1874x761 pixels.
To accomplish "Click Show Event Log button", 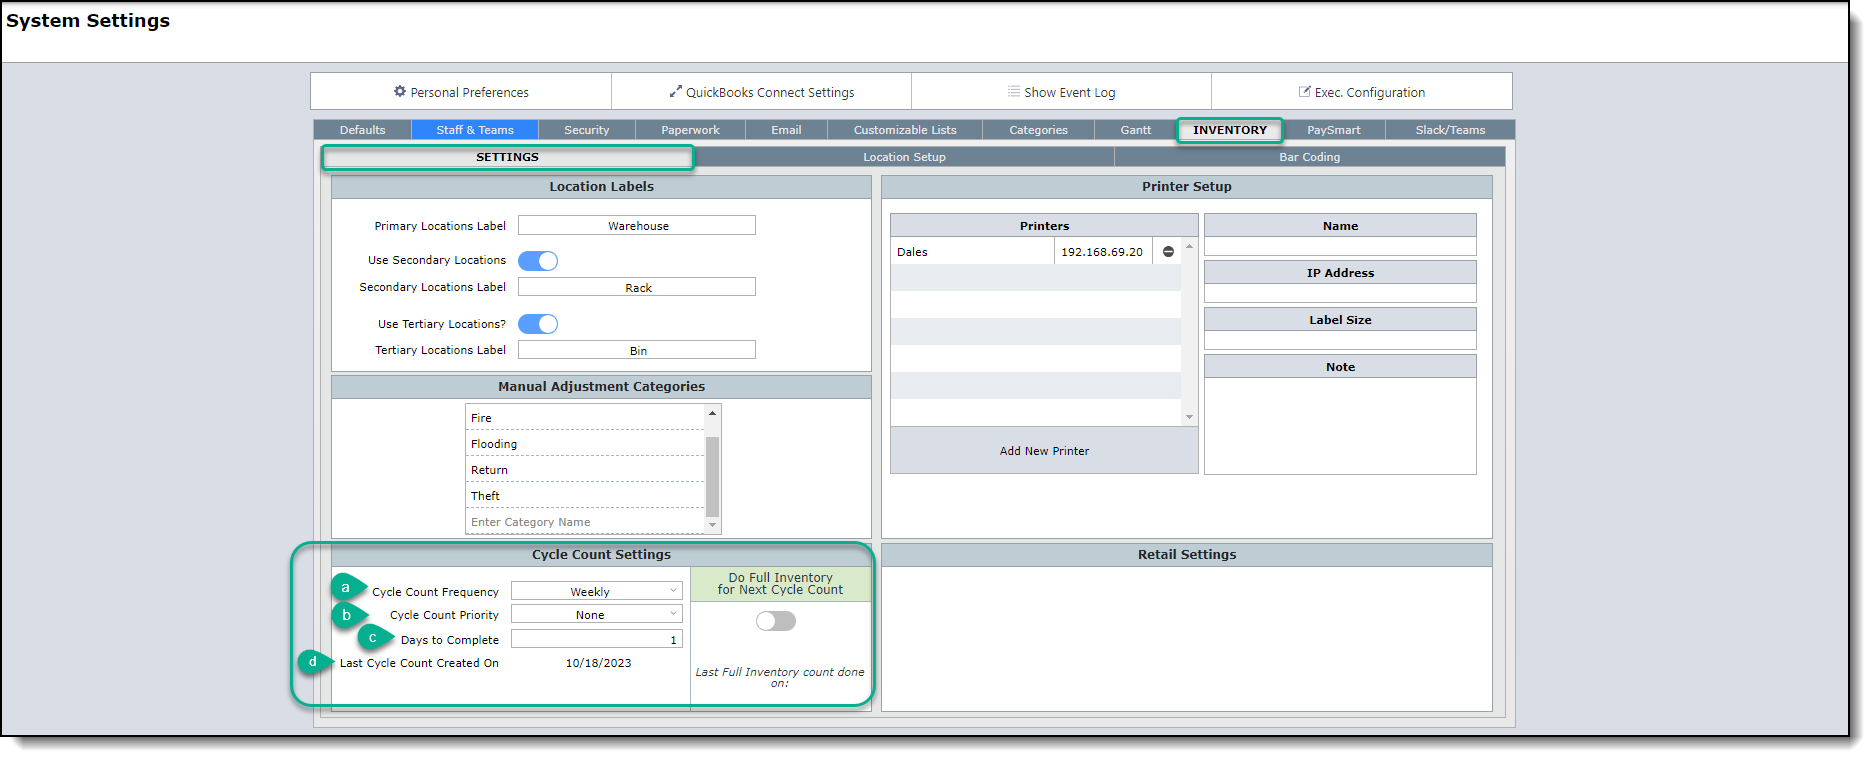I will (x=1061, y=91).
